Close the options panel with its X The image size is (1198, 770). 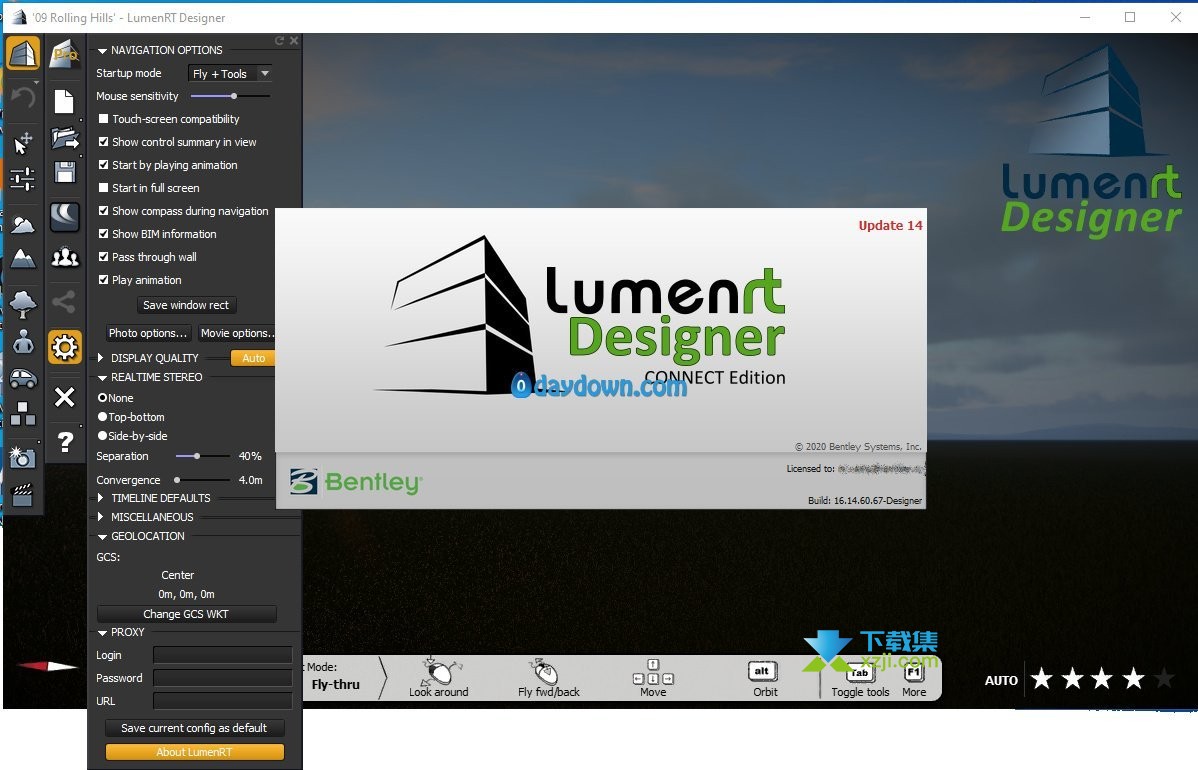coord(294,40)
